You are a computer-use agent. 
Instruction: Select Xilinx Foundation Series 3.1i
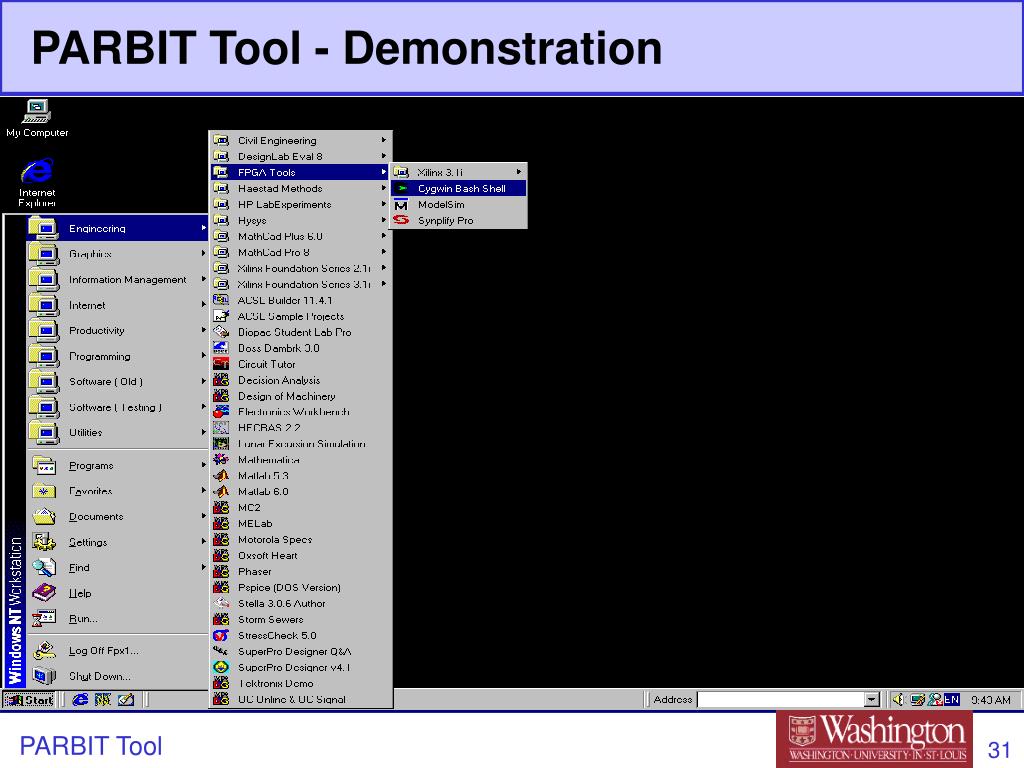tap(300, 284)
